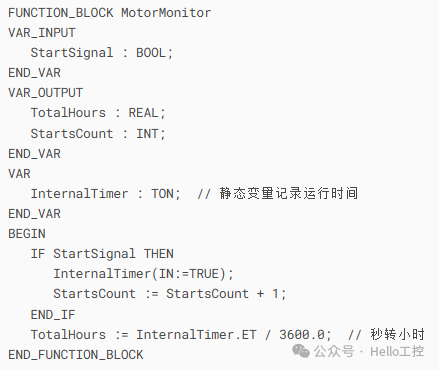Click the END_FUNCTION_BLOCK keyword
This screenshot has height=370, width=439.
point(76,355)
